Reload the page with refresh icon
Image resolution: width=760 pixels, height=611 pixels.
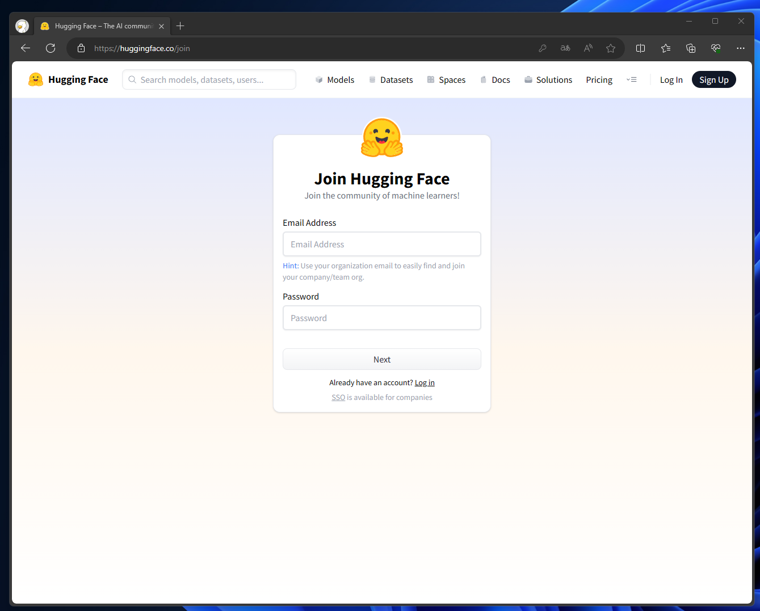point(50,48)
